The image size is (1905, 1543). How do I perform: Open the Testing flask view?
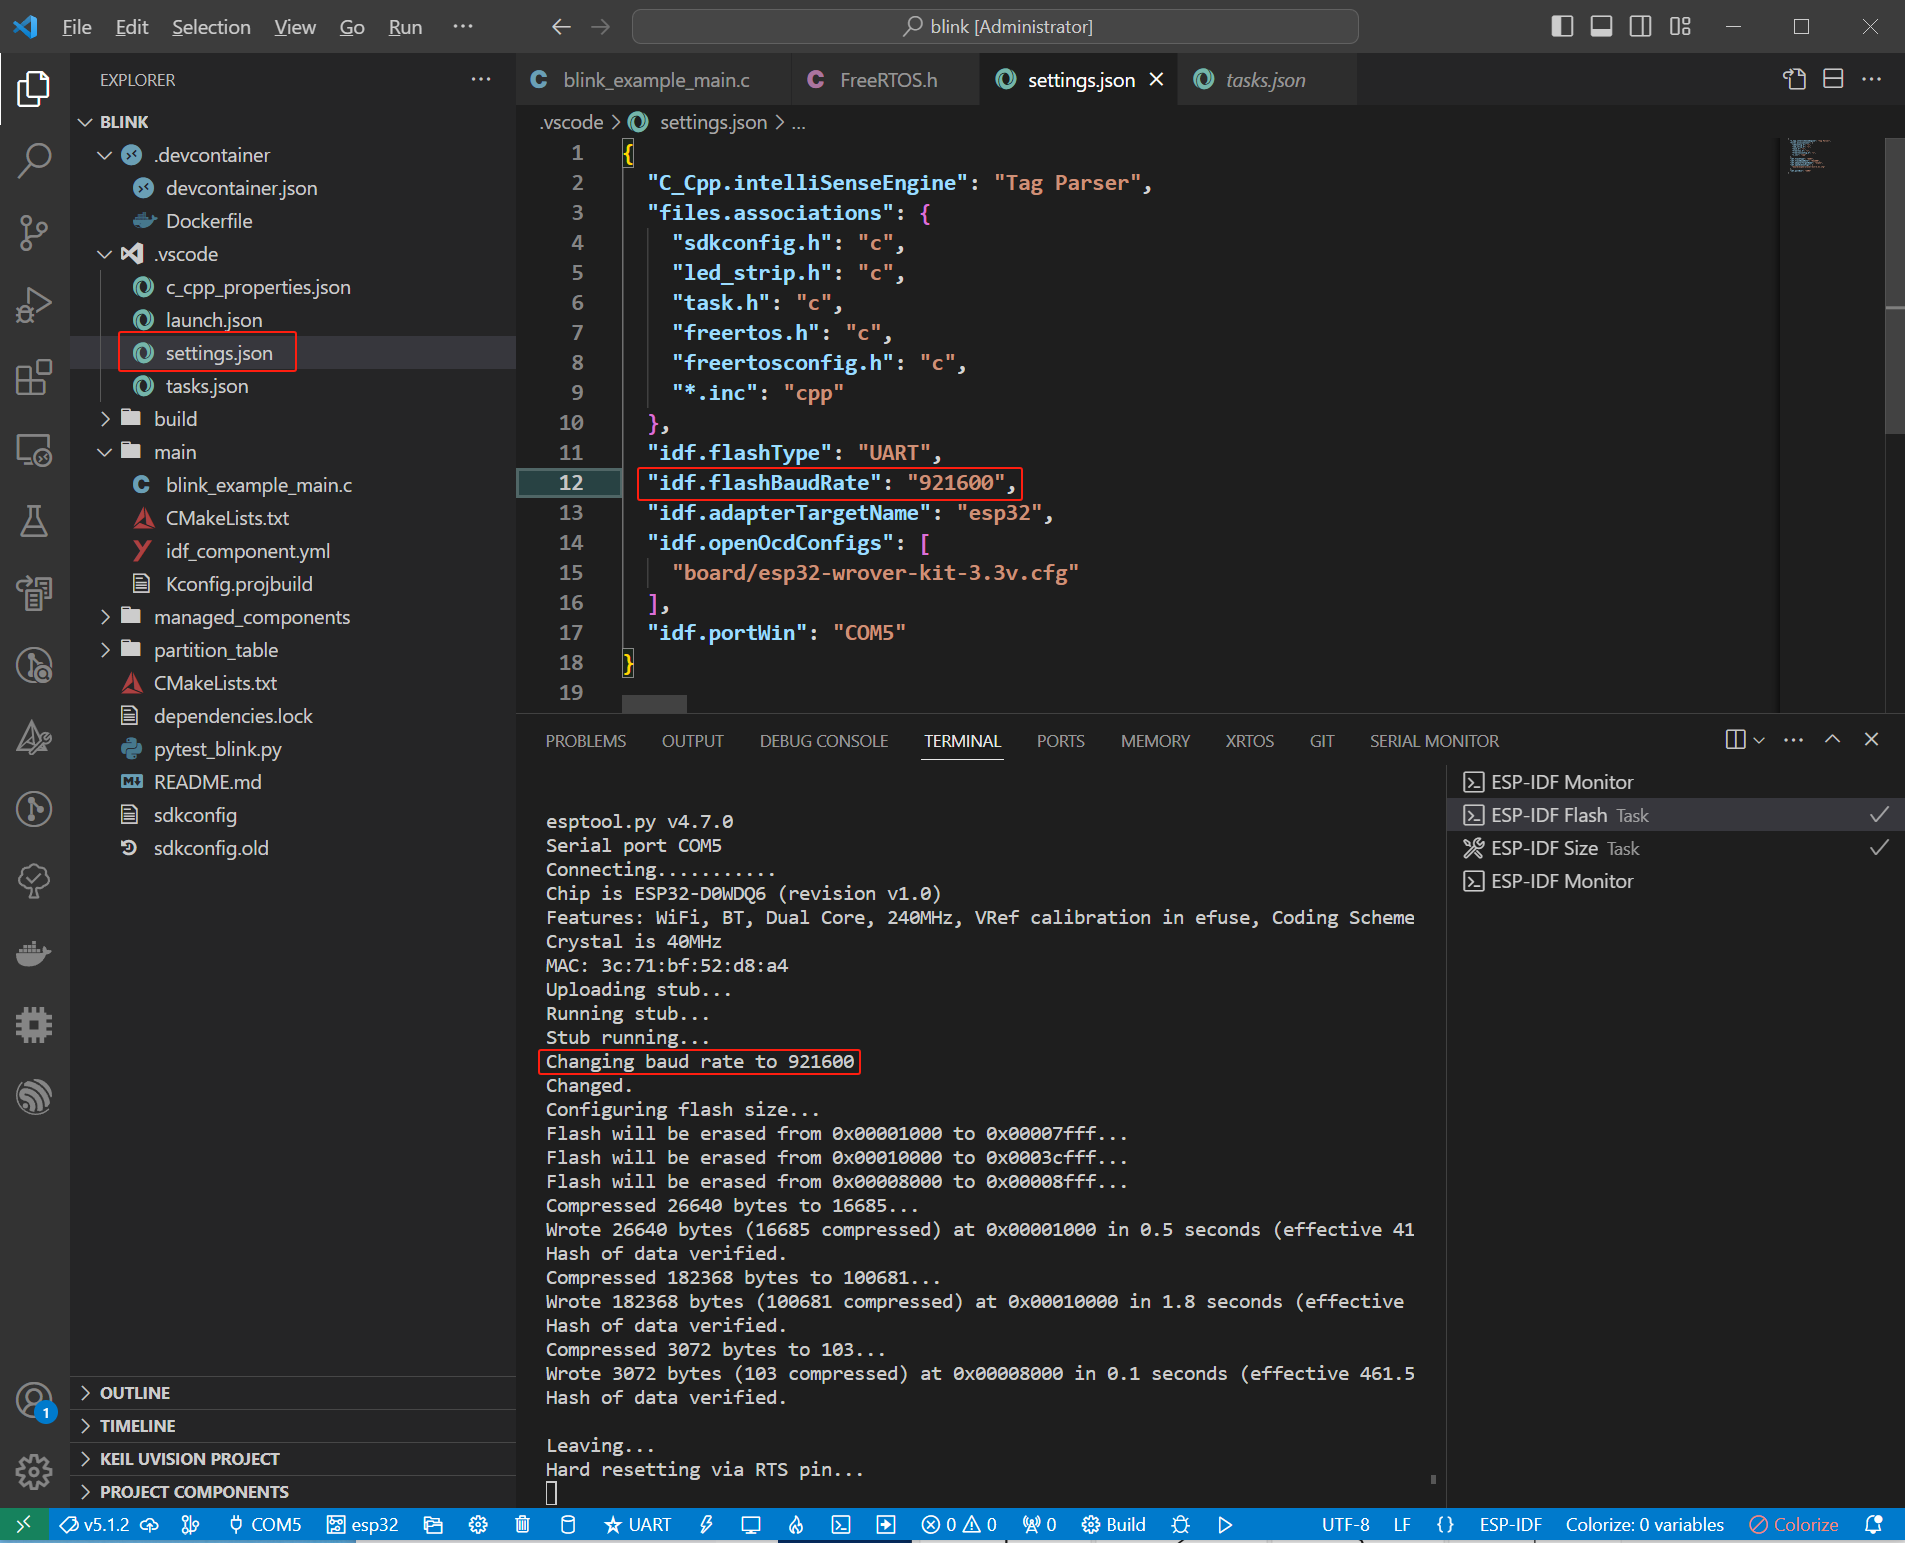tap(34, 521)
